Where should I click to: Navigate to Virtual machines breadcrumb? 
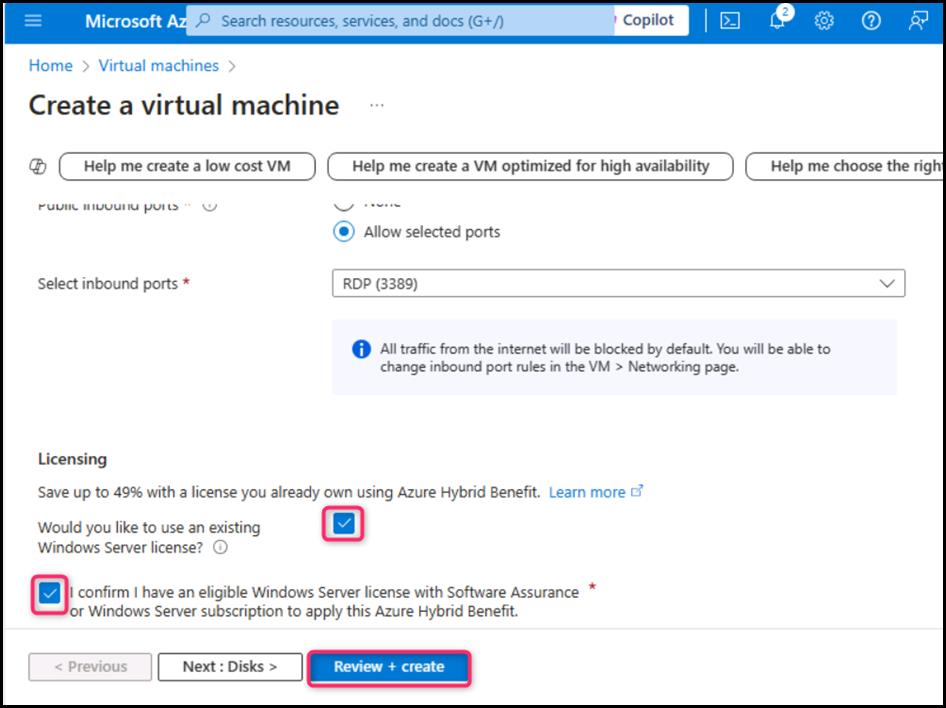click(x=158, y=66)
